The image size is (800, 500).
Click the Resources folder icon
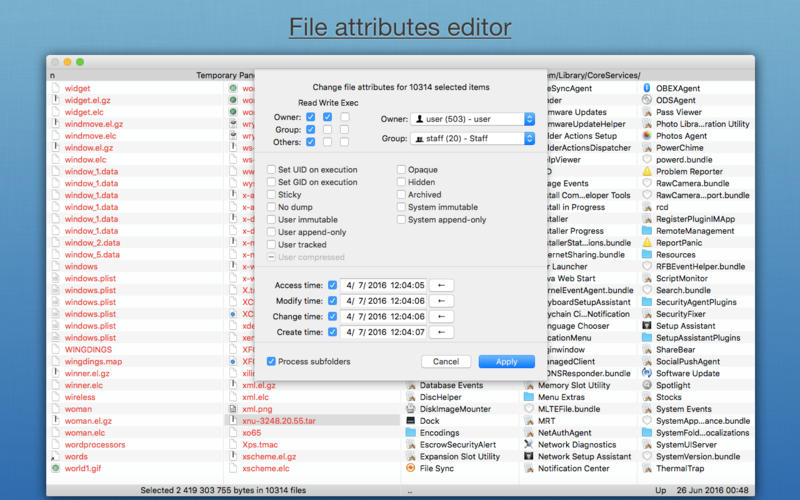647,254
